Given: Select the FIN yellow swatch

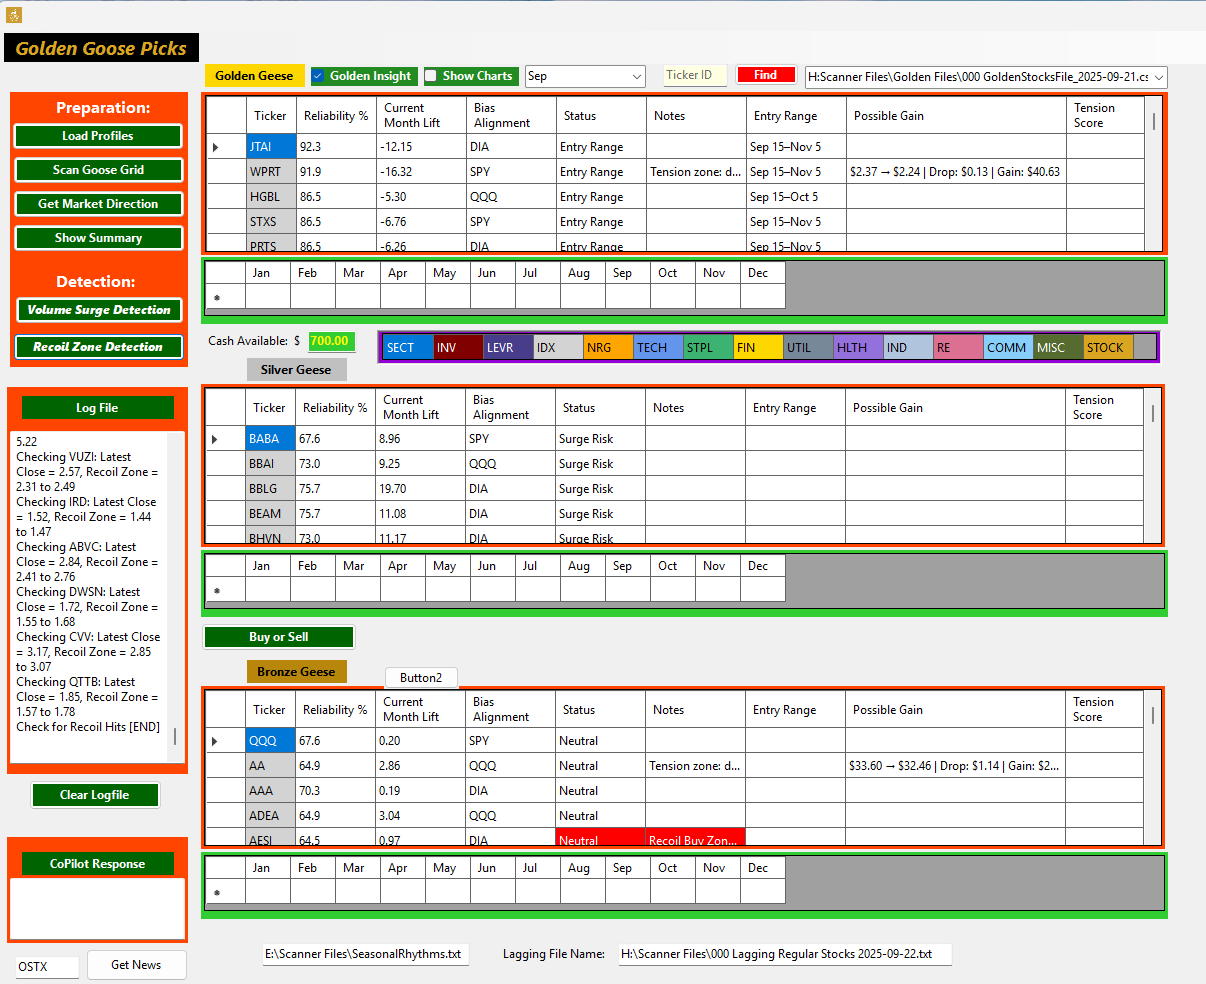Looking at the screenshot, I should (x=758, y=348).
